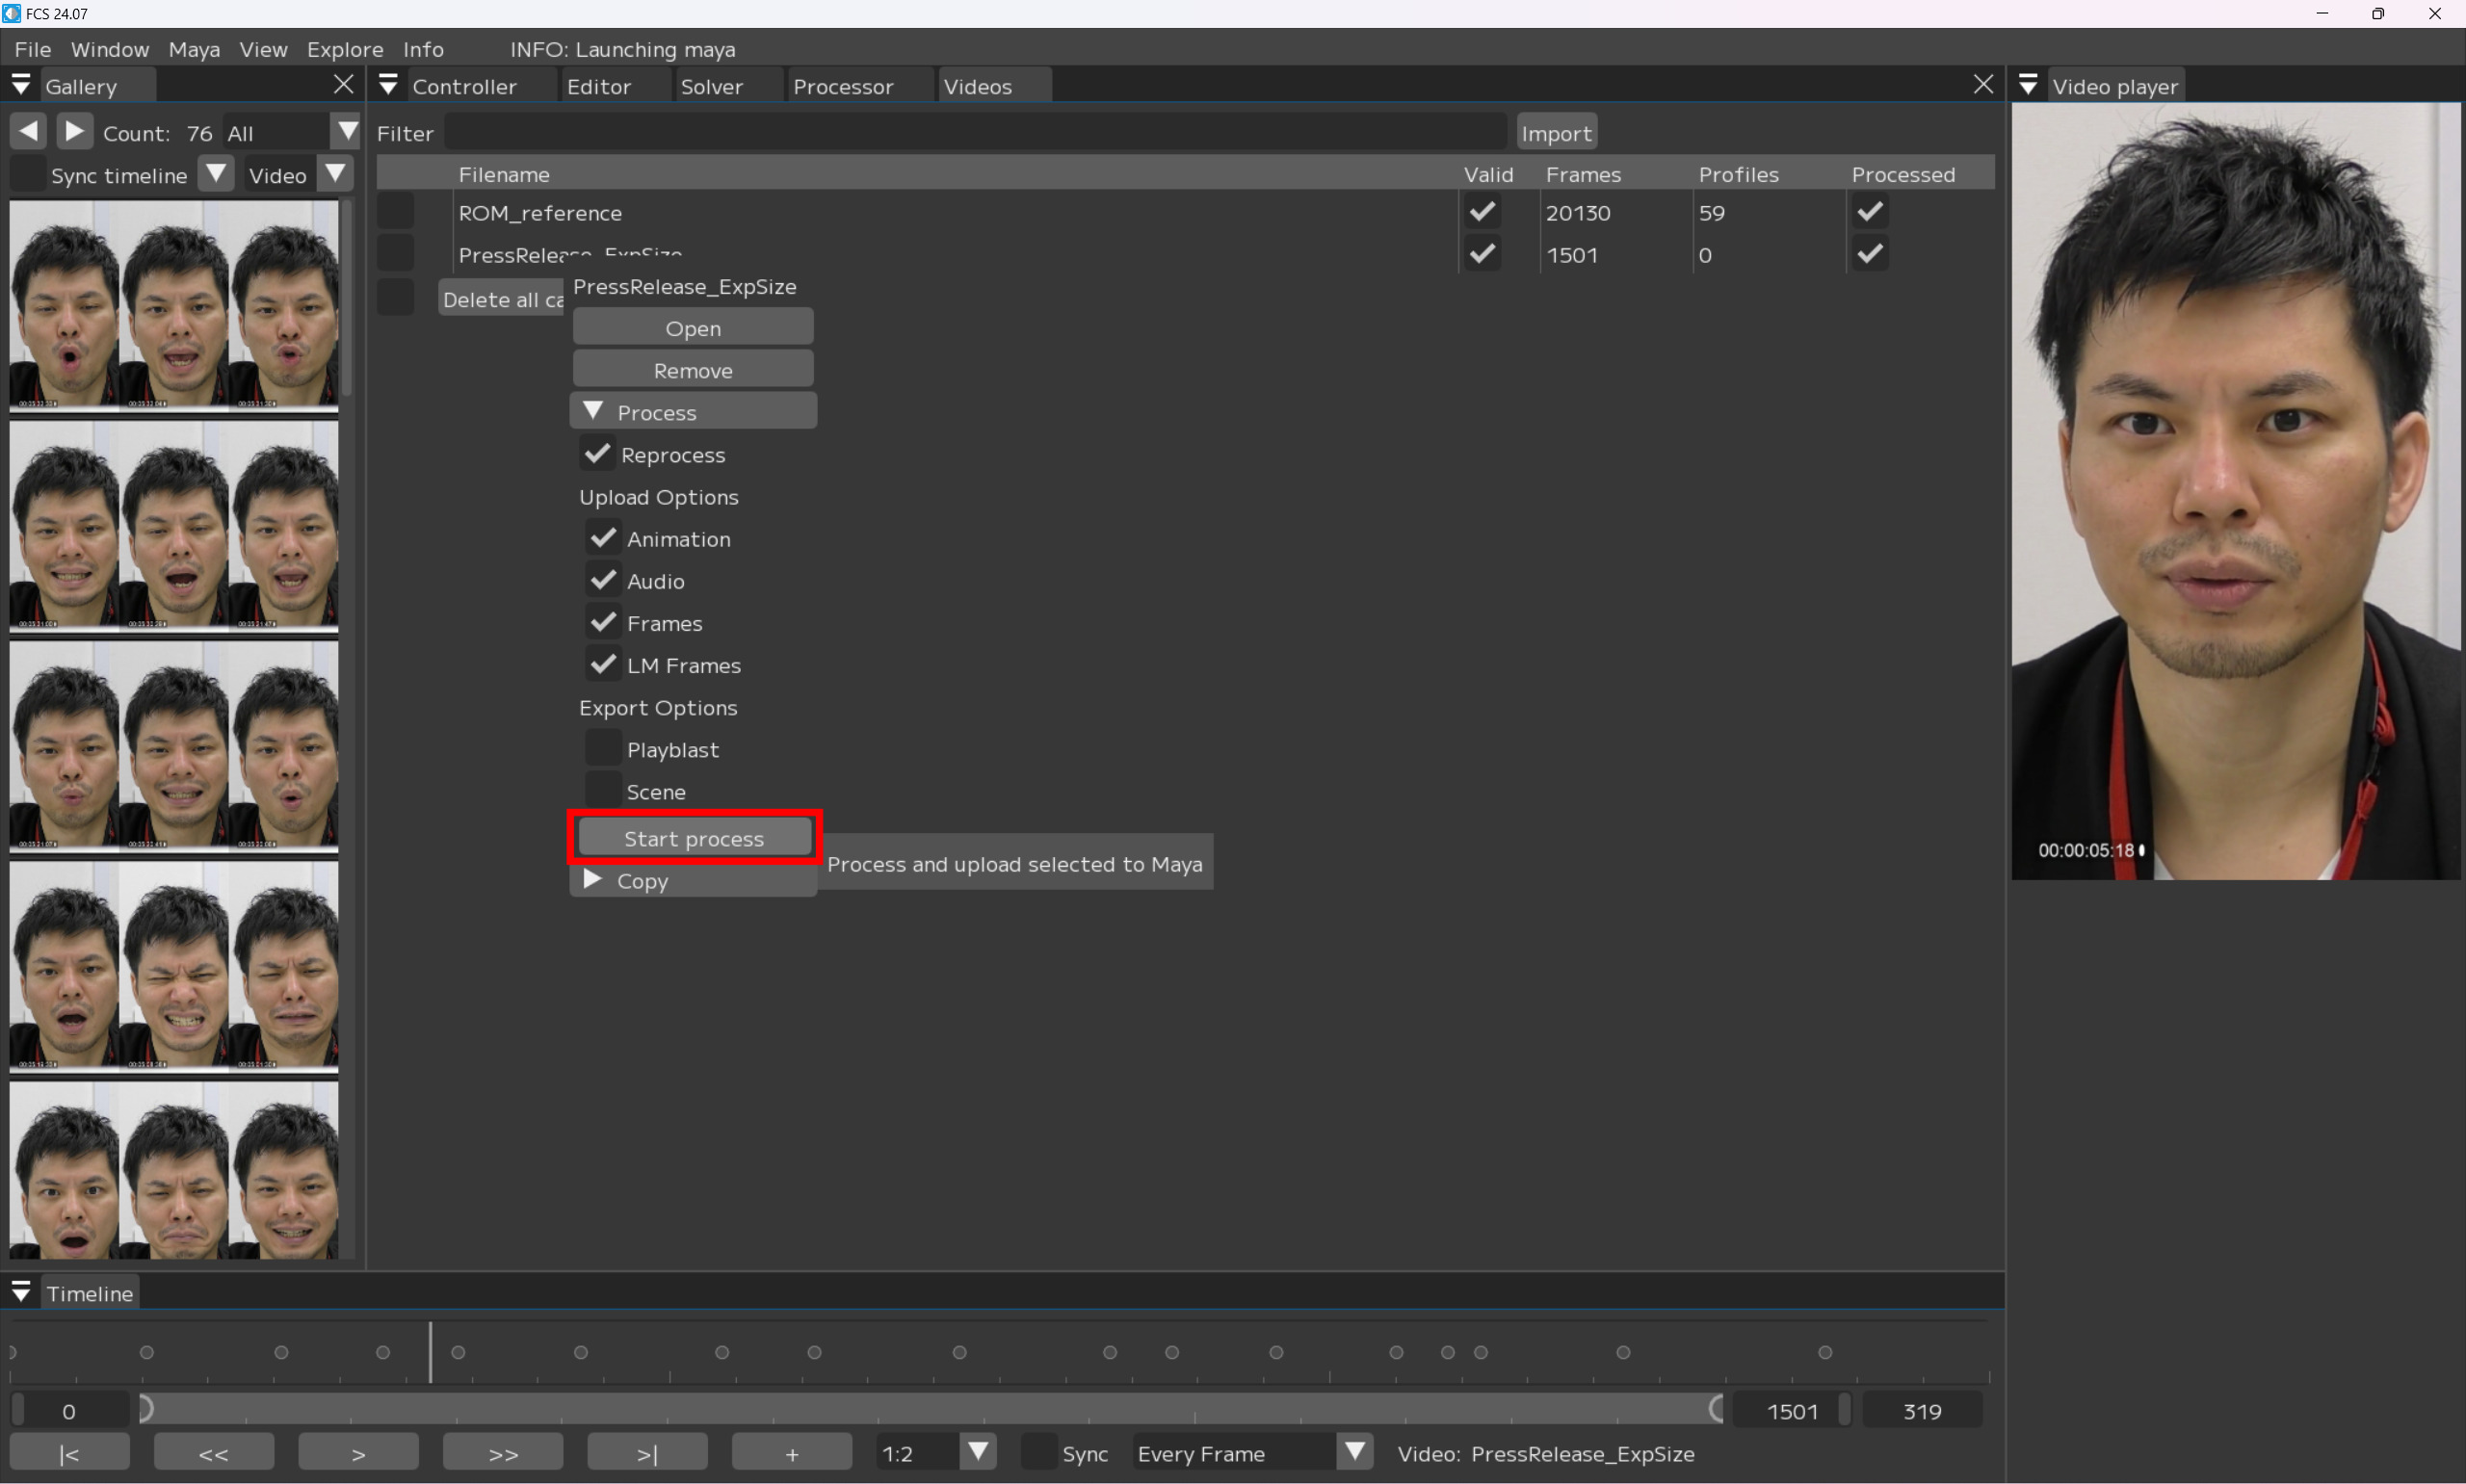Screen dimensions: 2466x1484
Task: Jump to last frame button
Action: pos(647,1453)
